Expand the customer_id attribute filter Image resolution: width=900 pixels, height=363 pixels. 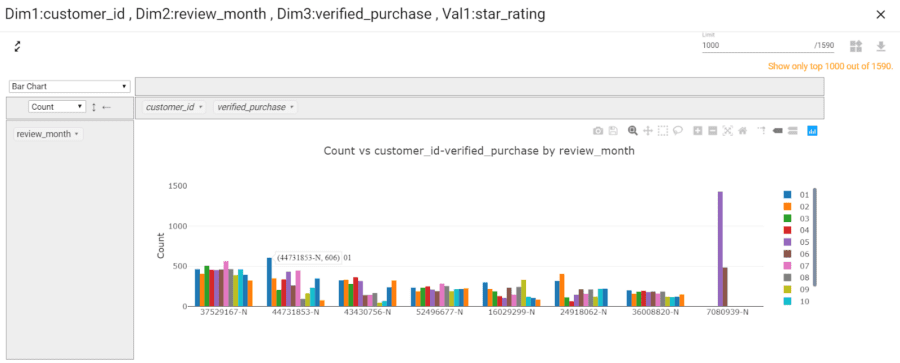pyautogui.click(x=174, y=107)
